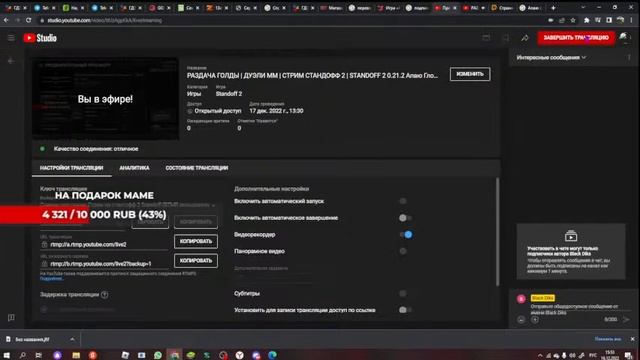Open the account avatar menu
Screen dimensions: 640x360
click(624, 38)
